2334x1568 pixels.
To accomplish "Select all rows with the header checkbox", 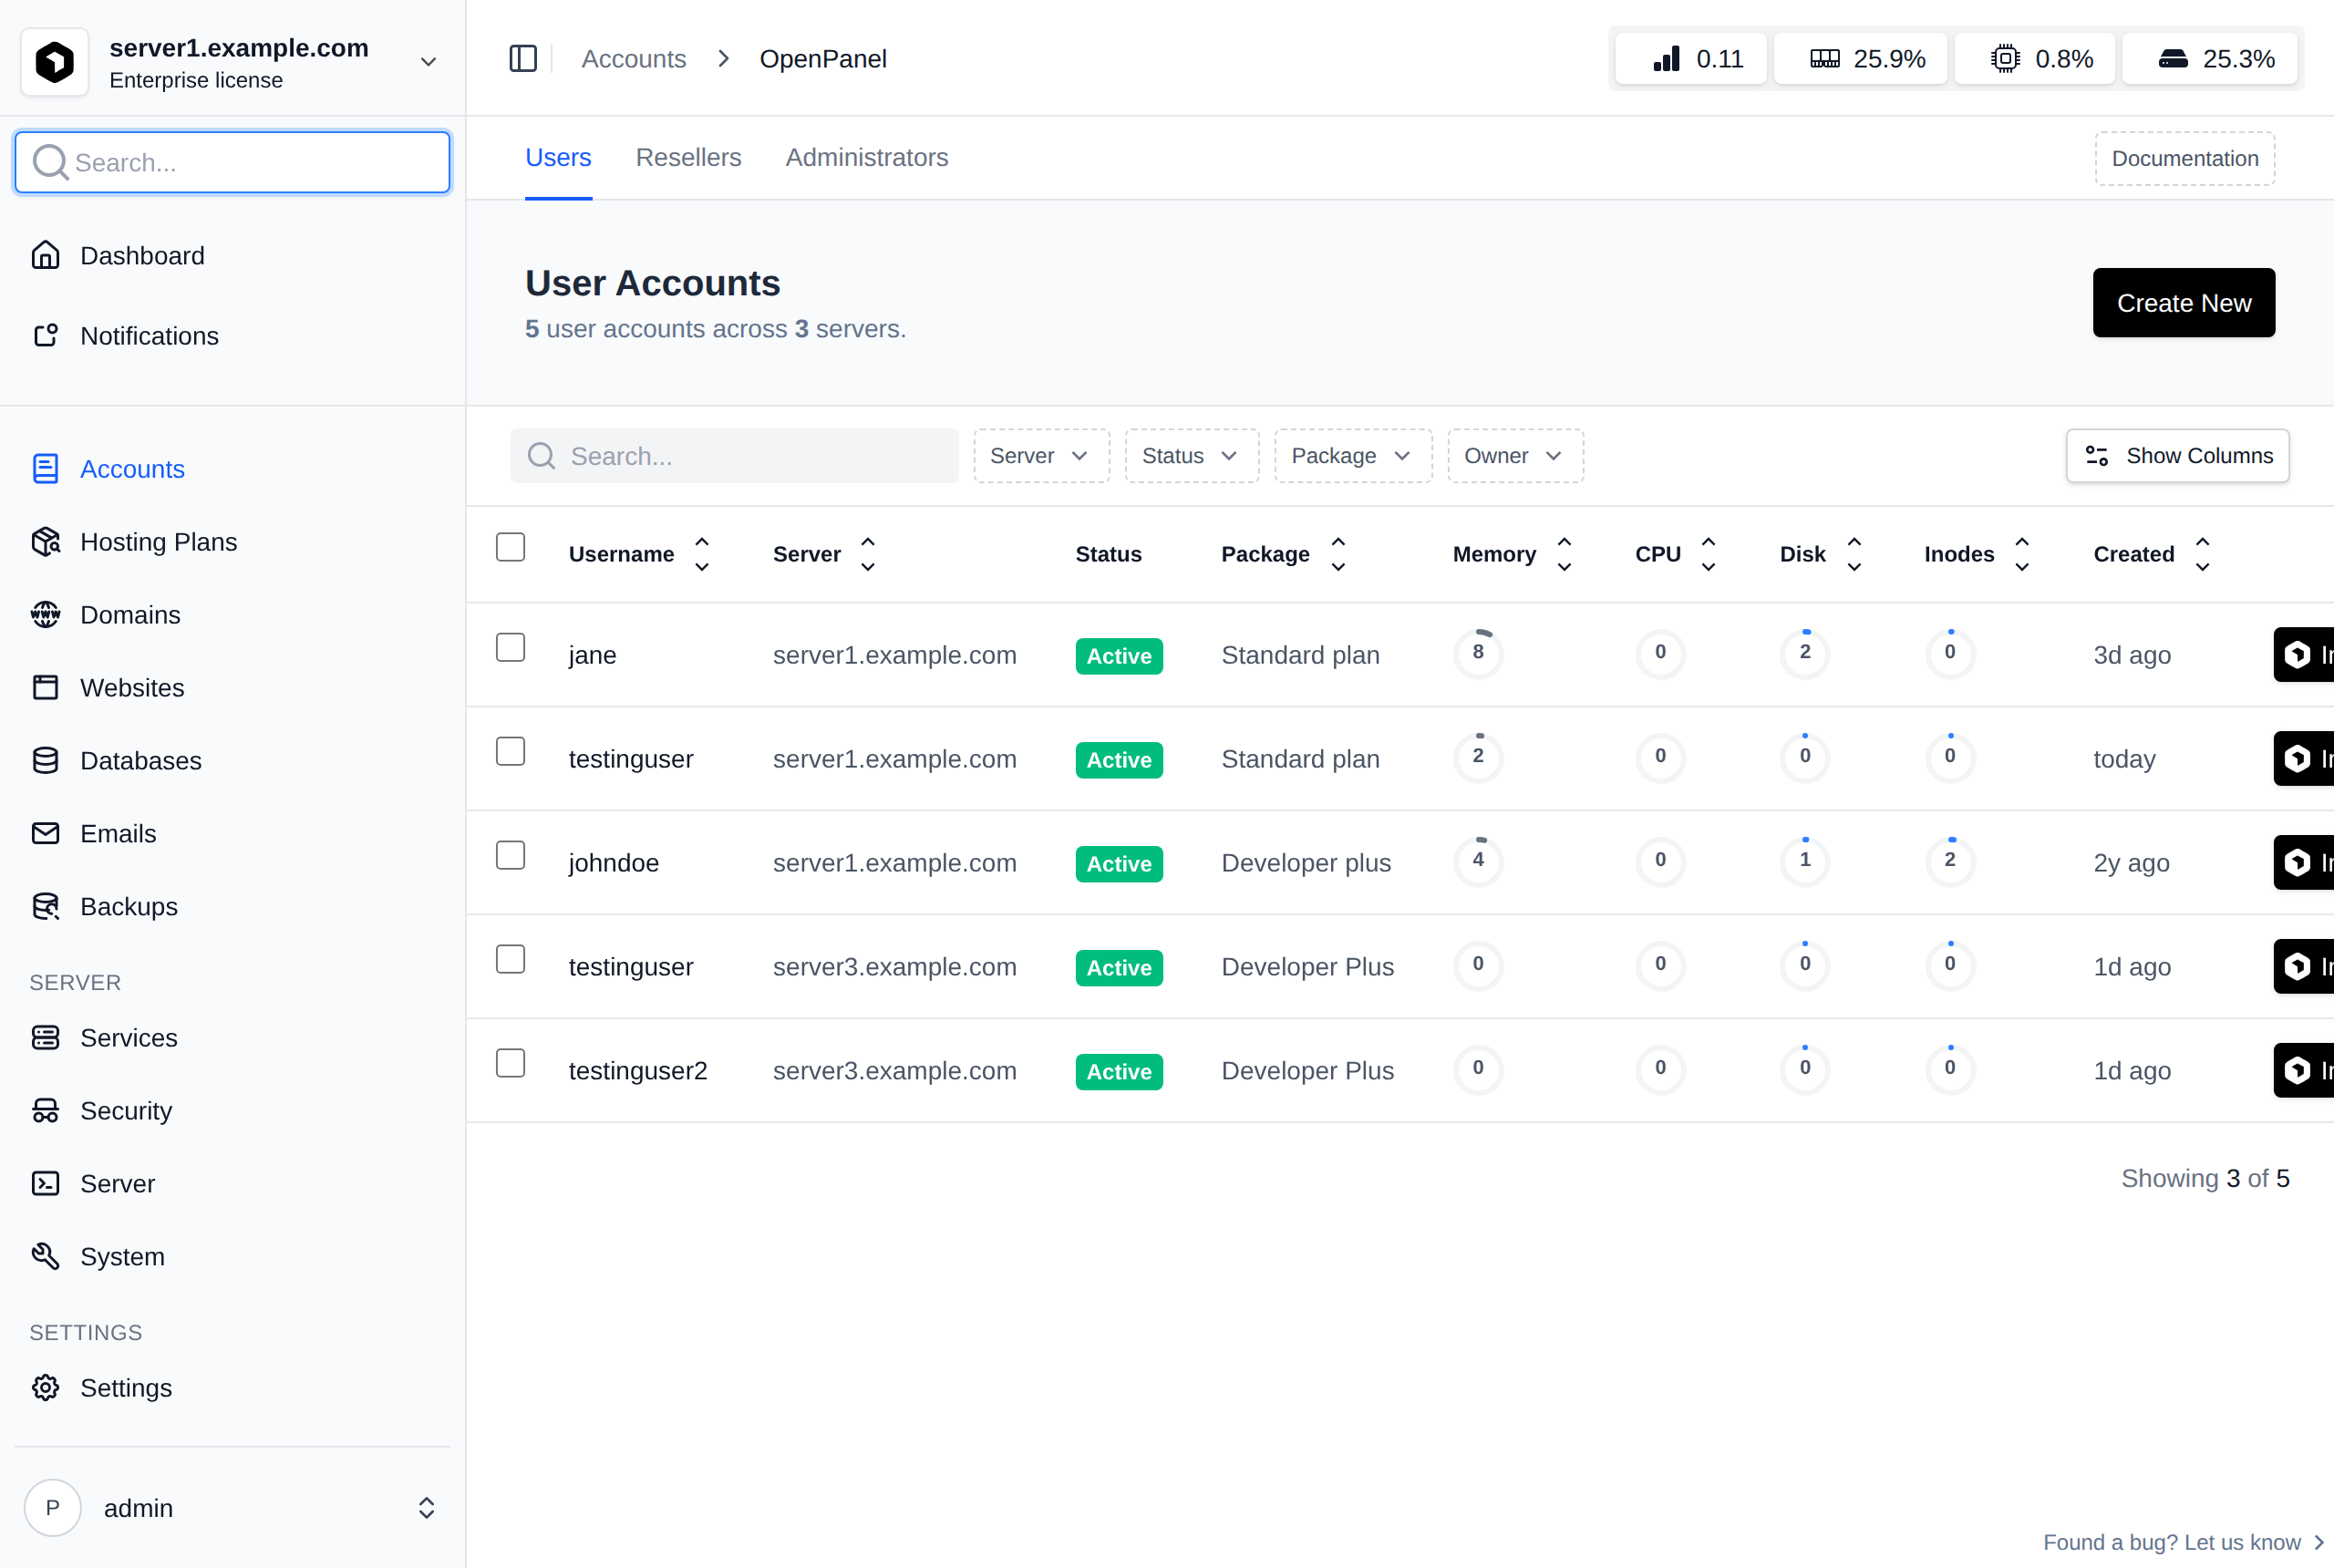I will coord(511,547).
